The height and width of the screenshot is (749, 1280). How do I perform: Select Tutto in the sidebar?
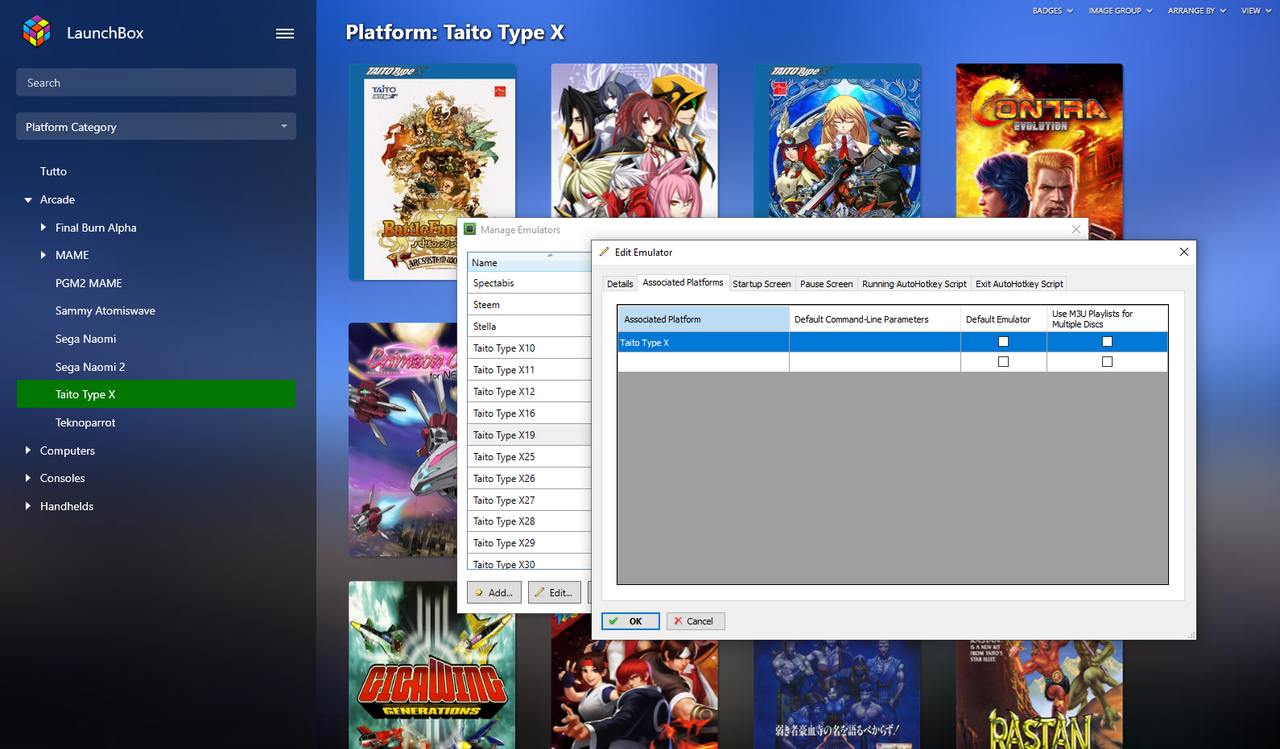tap(53, 172)
